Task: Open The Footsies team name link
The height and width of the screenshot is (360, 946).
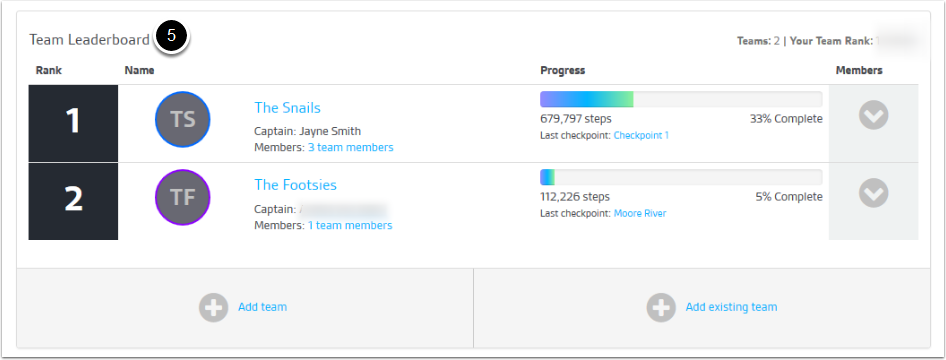Action: pos(296,185)
